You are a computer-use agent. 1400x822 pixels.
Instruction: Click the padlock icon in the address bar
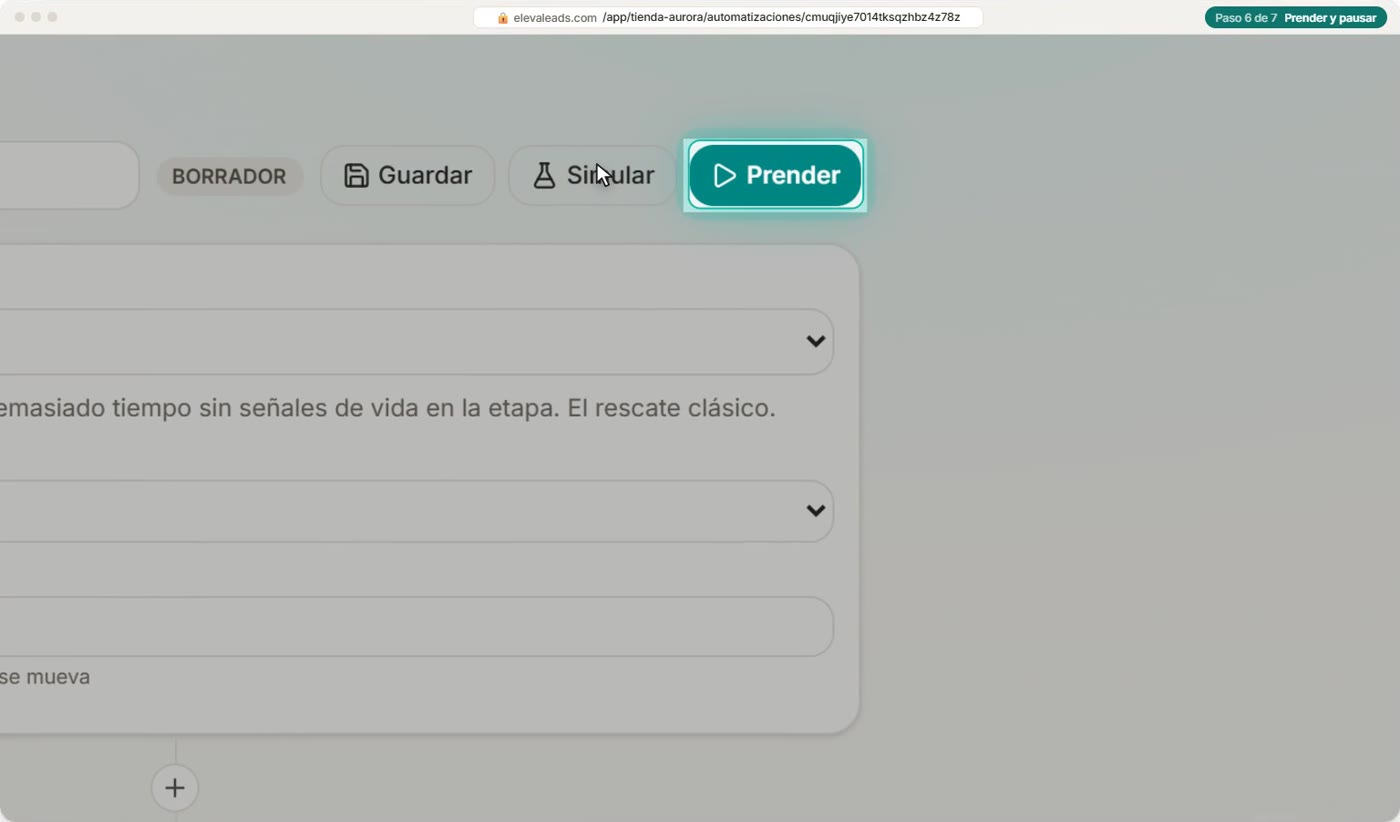click(x=503, y=18)
